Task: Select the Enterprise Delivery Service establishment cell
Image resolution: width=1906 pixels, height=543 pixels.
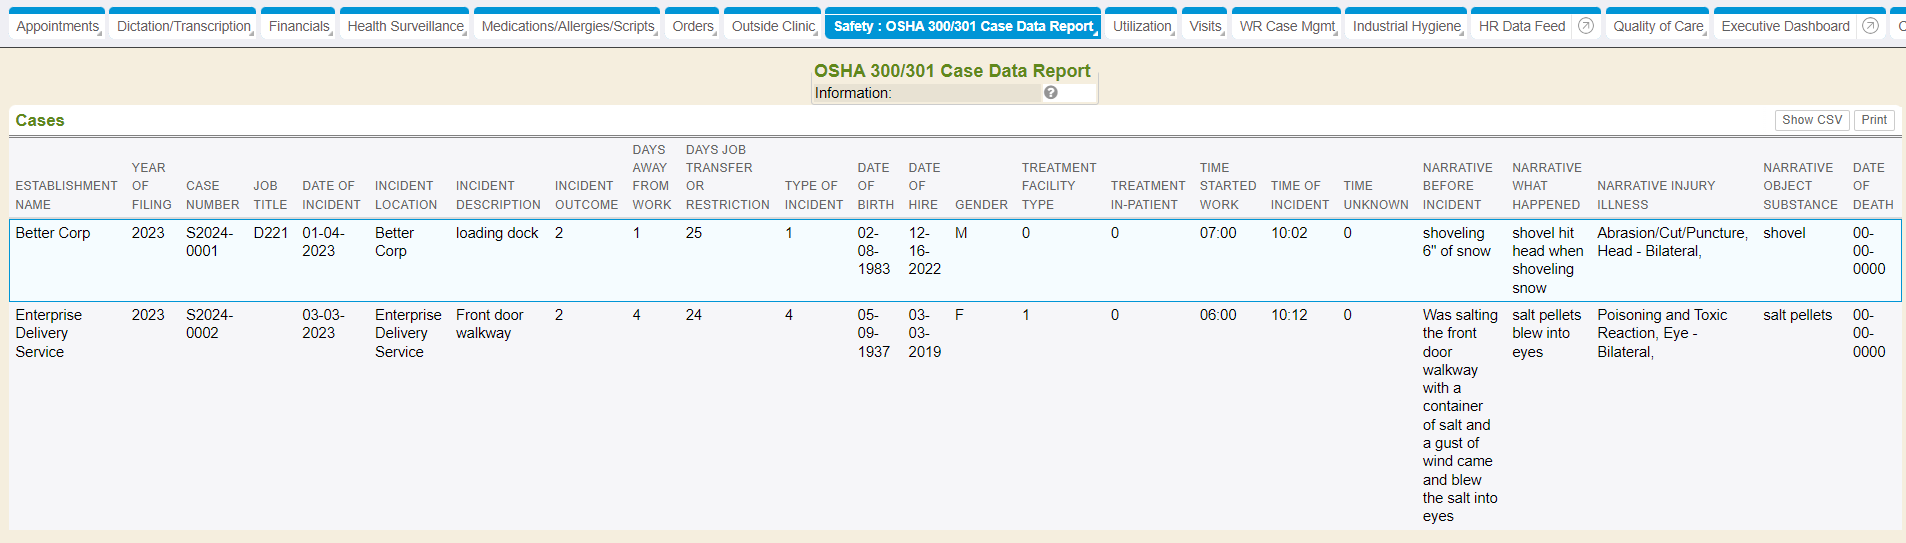Action: (48, 333)
